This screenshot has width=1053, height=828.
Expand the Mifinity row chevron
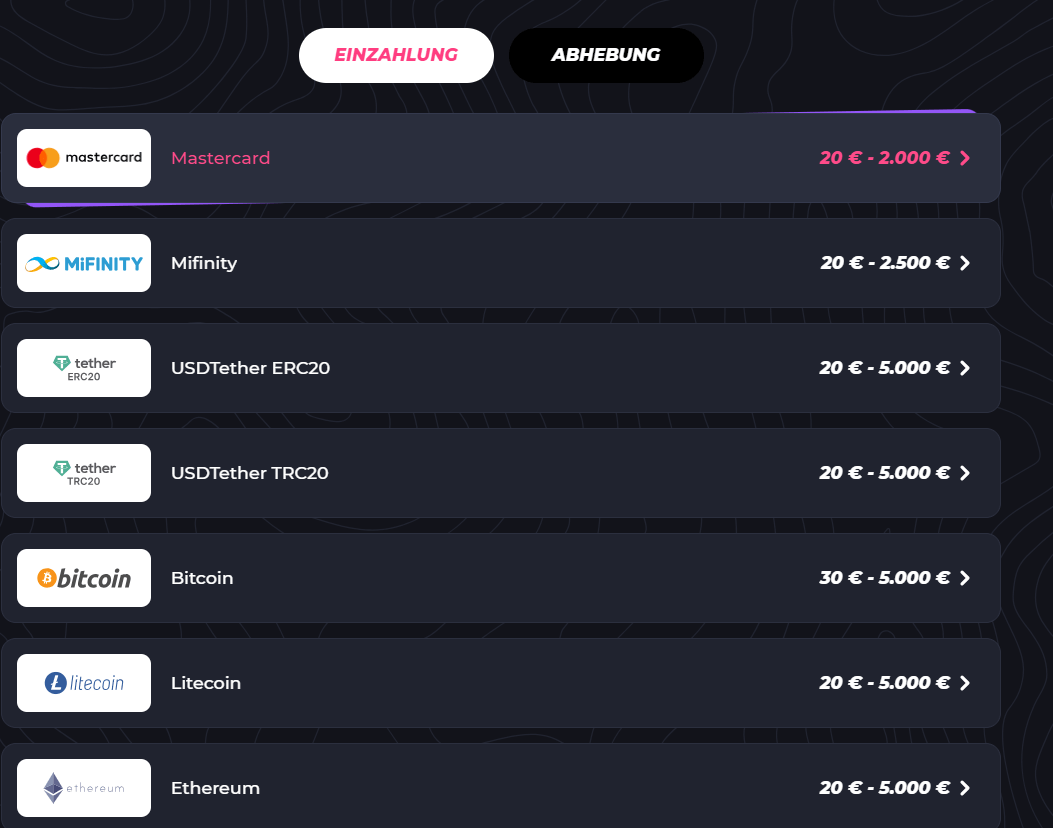pos(965,263)
